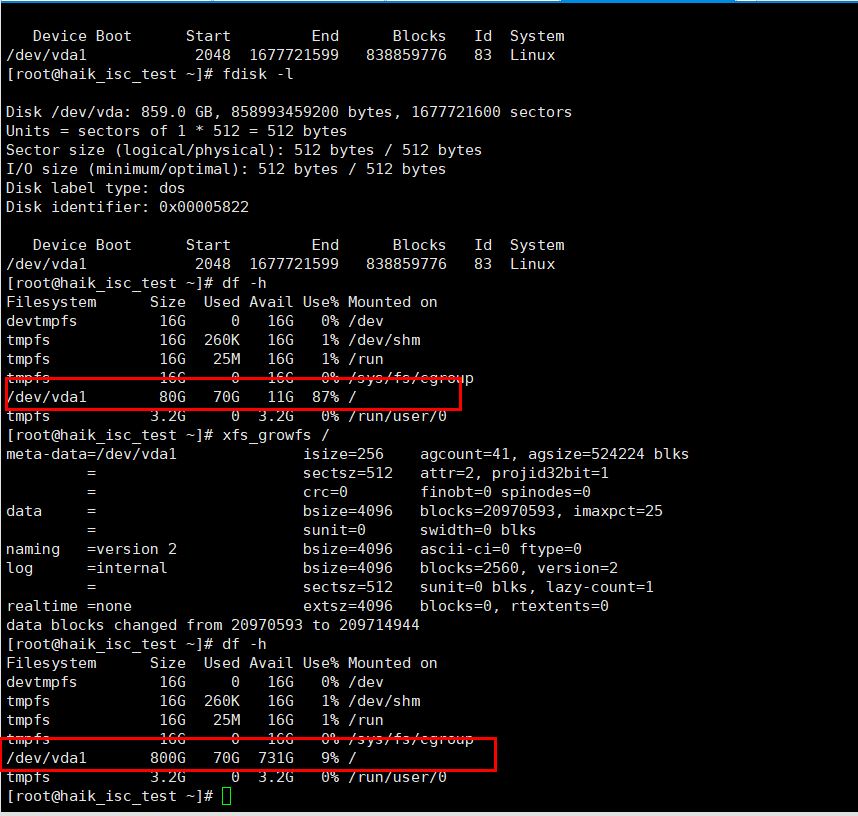Click "=internal" on the log row
The height and width of the screenshot is (816, 858).
point(127,568)
